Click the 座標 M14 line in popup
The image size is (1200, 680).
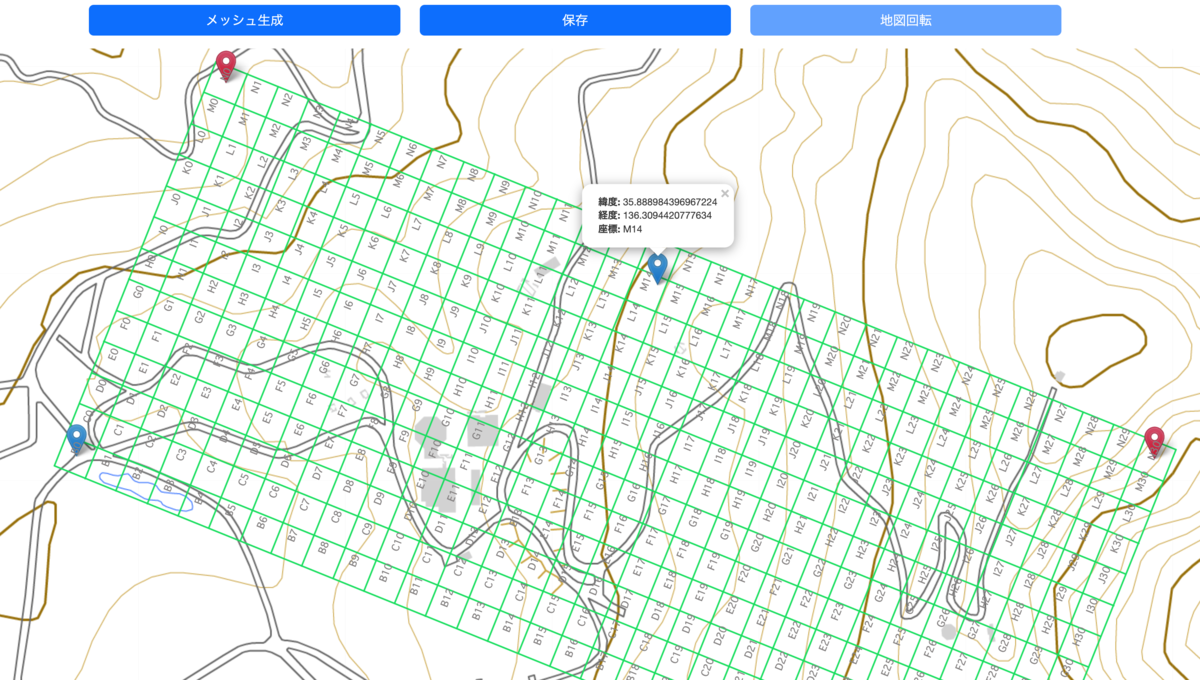(621, 229)
